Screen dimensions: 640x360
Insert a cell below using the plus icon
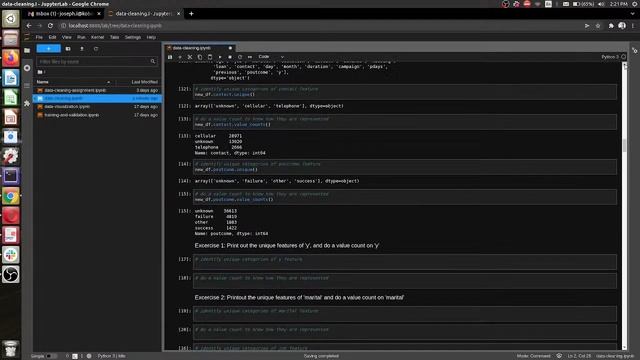[180, 57]
